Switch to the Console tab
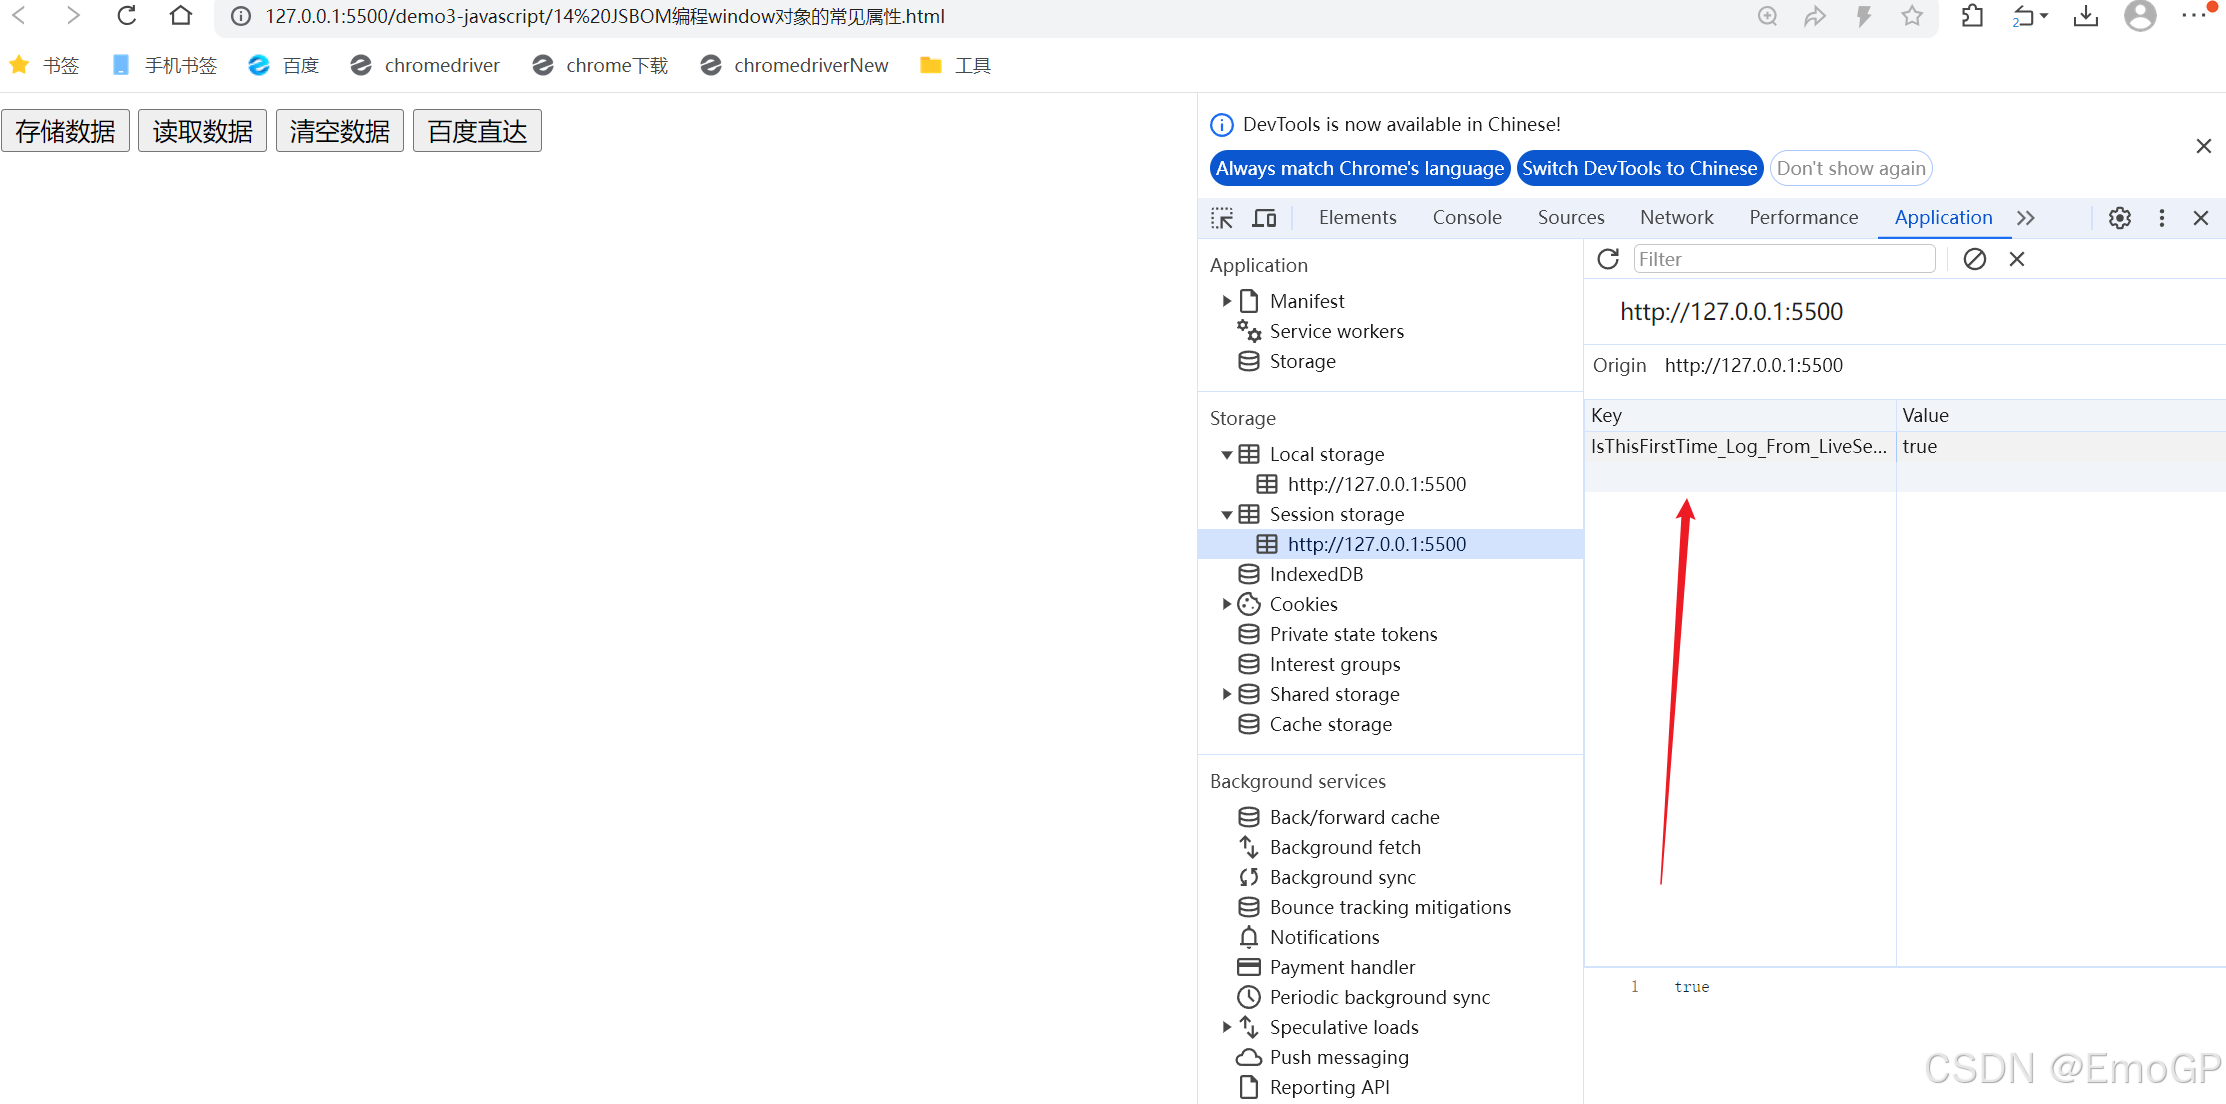 (1466, 218)
